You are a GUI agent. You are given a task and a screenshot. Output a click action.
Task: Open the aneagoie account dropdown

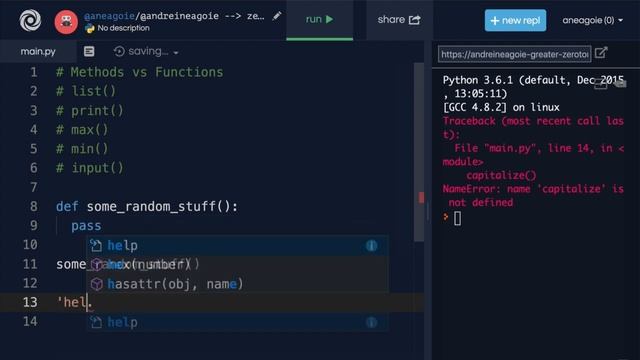[x=592, y=20]
